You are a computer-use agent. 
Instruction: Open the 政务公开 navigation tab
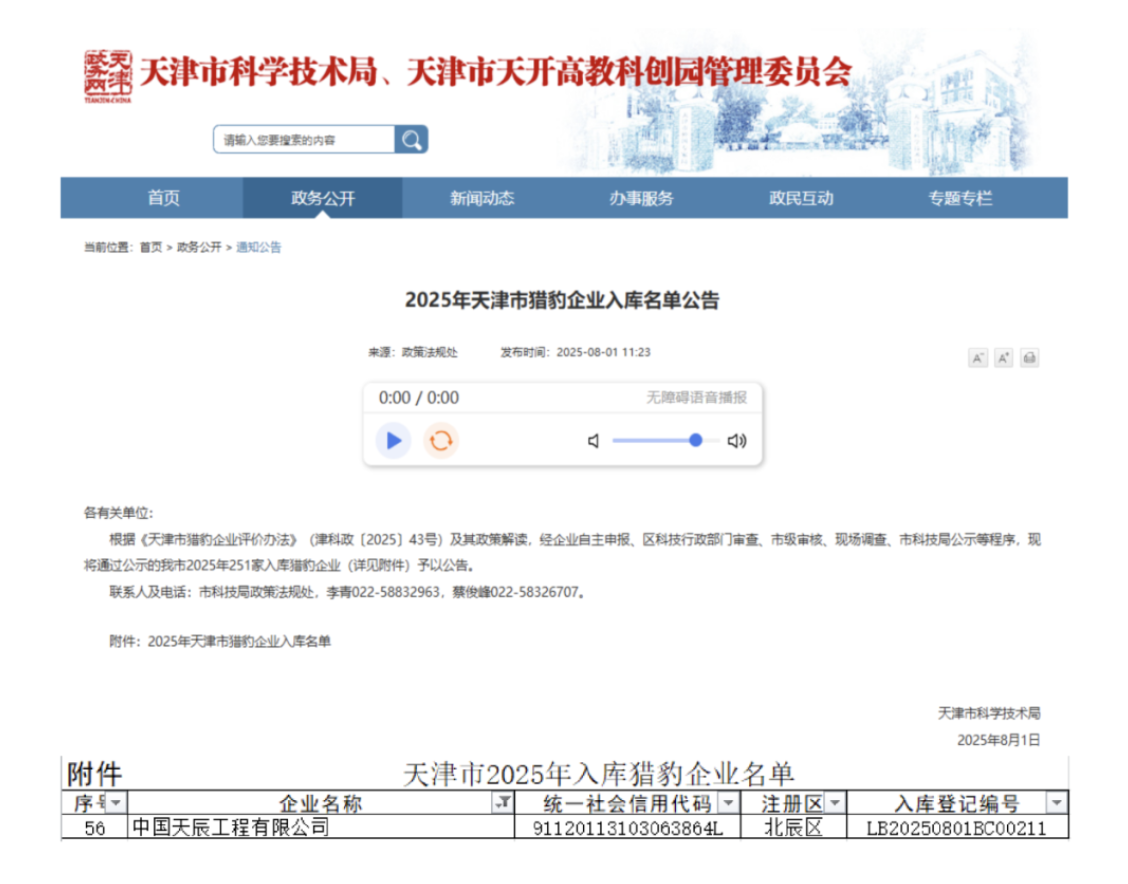pyautogui.click(x=323, y=198)
